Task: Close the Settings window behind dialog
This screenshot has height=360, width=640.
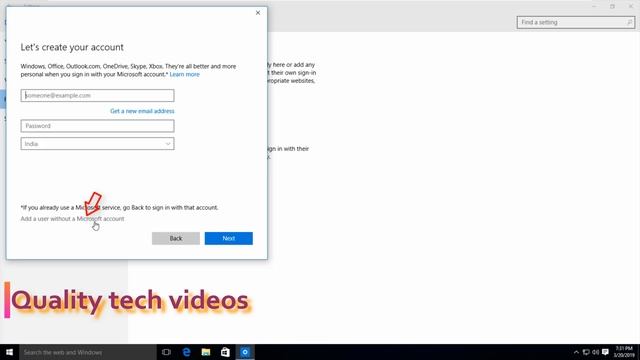Action: point(631,7)
